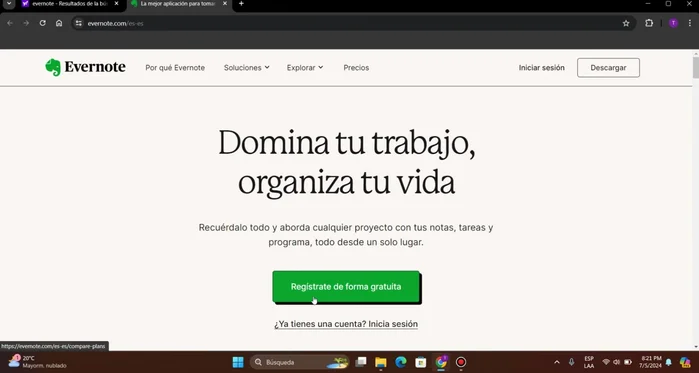Click the Descargar button
Image resolution: width=699 pixels, height=373 pixels.
(608, 68)
